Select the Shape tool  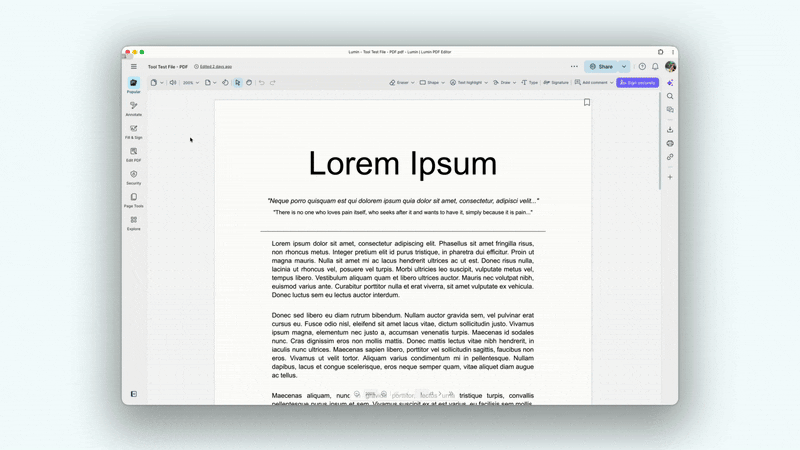[429, 83]
